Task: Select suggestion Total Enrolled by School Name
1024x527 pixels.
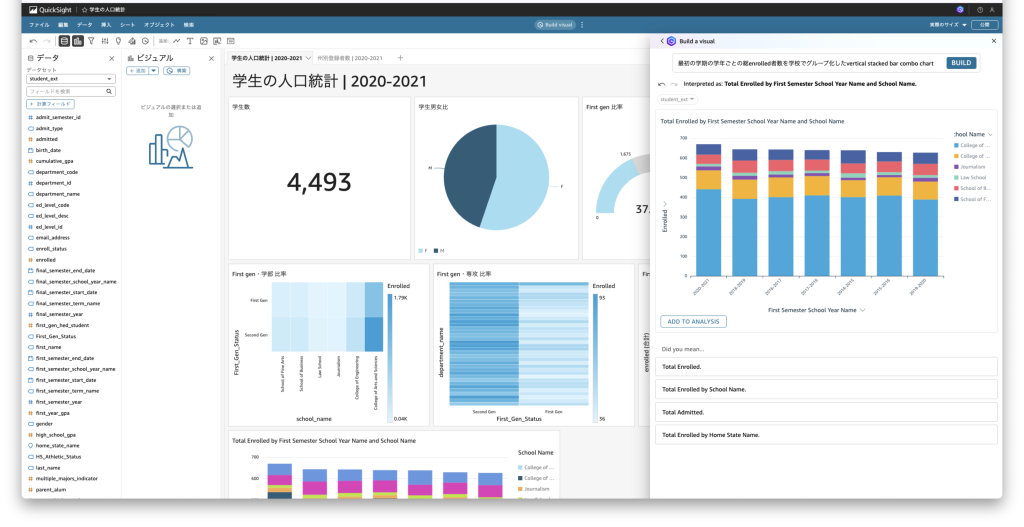Action: [x=826, y=389]
